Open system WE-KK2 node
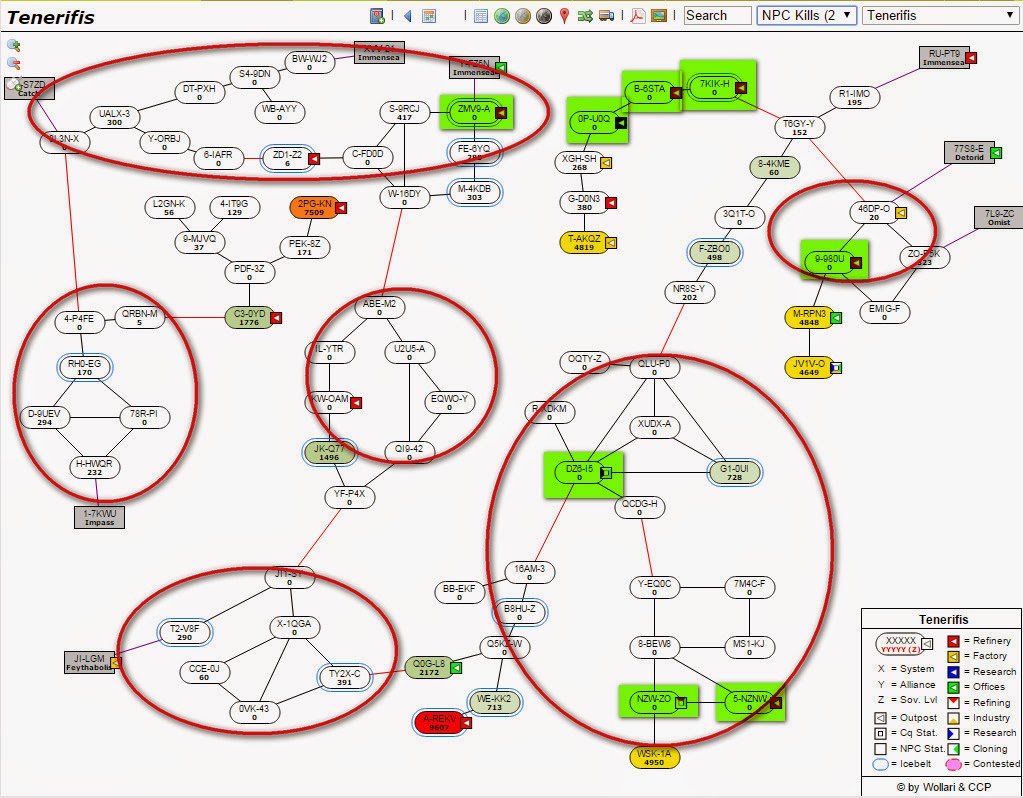Image resolution: width=1023 pixels, height=798 pixels. (x=495, y=703)
